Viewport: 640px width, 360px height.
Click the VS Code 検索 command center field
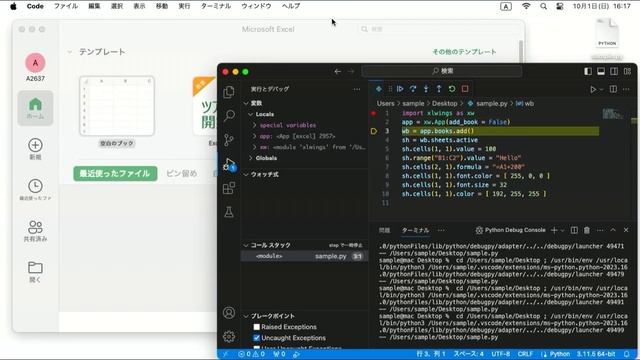pos(442,71)
